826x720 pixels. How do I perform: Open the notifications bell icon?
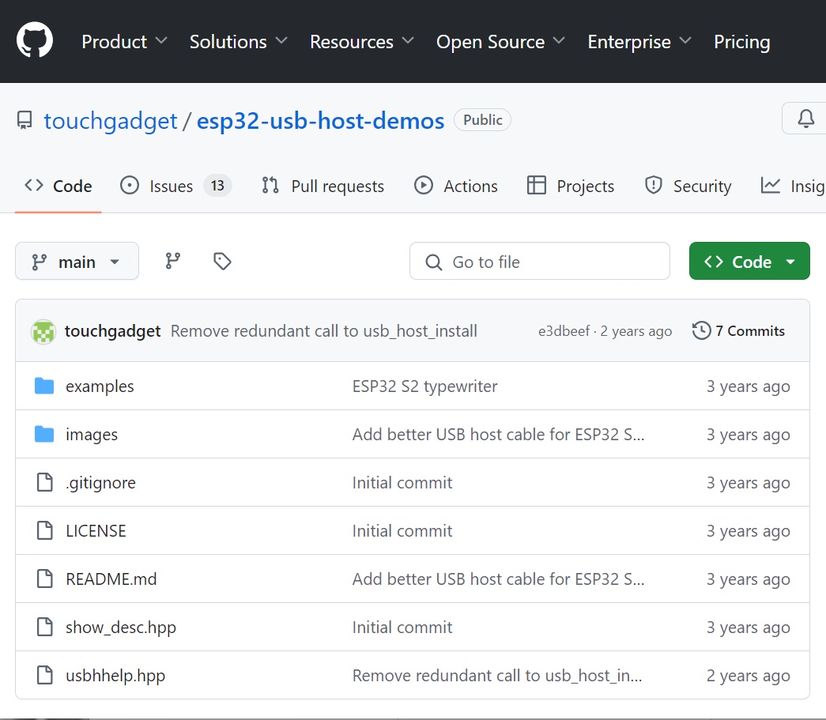tap(805, 120)
